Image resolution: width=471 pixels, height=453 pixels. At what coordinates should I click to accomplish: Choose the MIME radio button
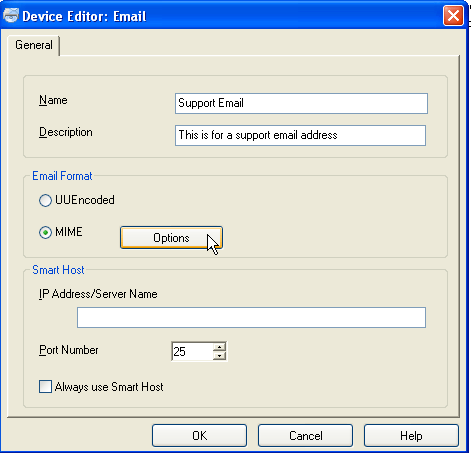pyautogui.click(x=45, y=232)
